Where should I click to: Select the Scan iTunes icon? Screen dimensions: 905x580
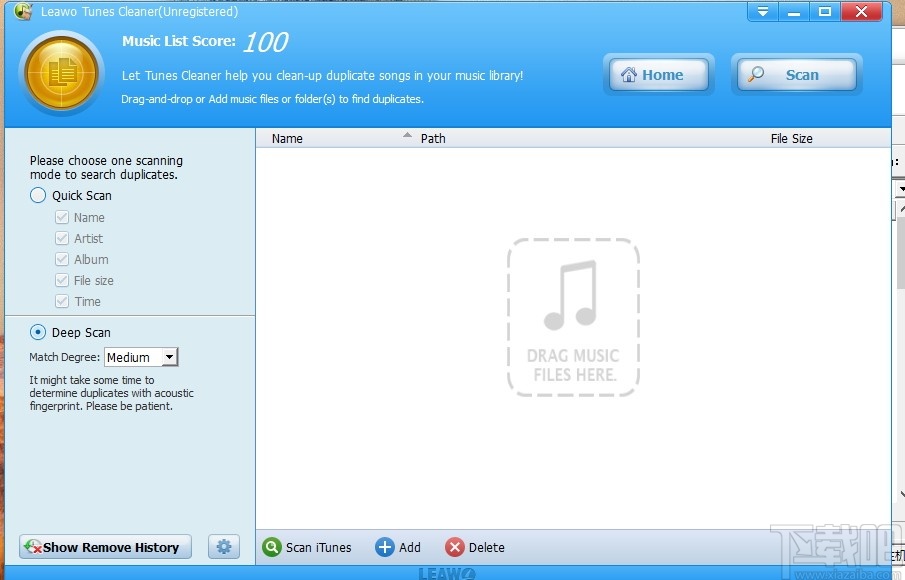click(272, 547)
